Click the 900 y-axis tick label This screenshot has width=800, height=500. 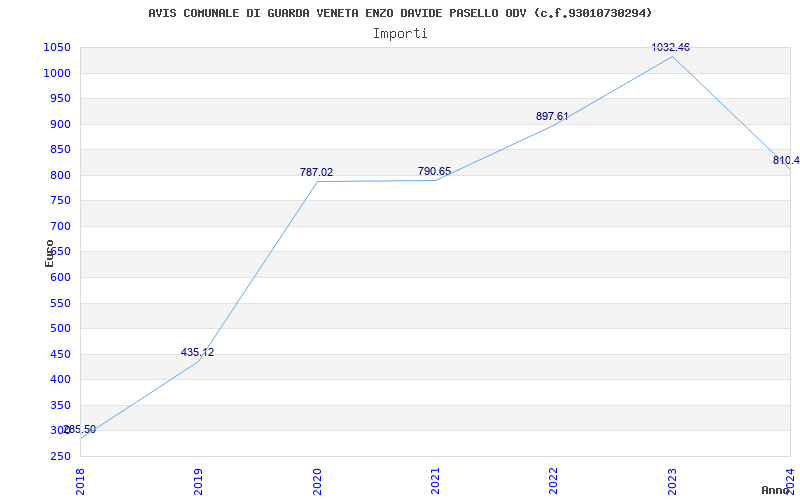click(x=60, y=124)
